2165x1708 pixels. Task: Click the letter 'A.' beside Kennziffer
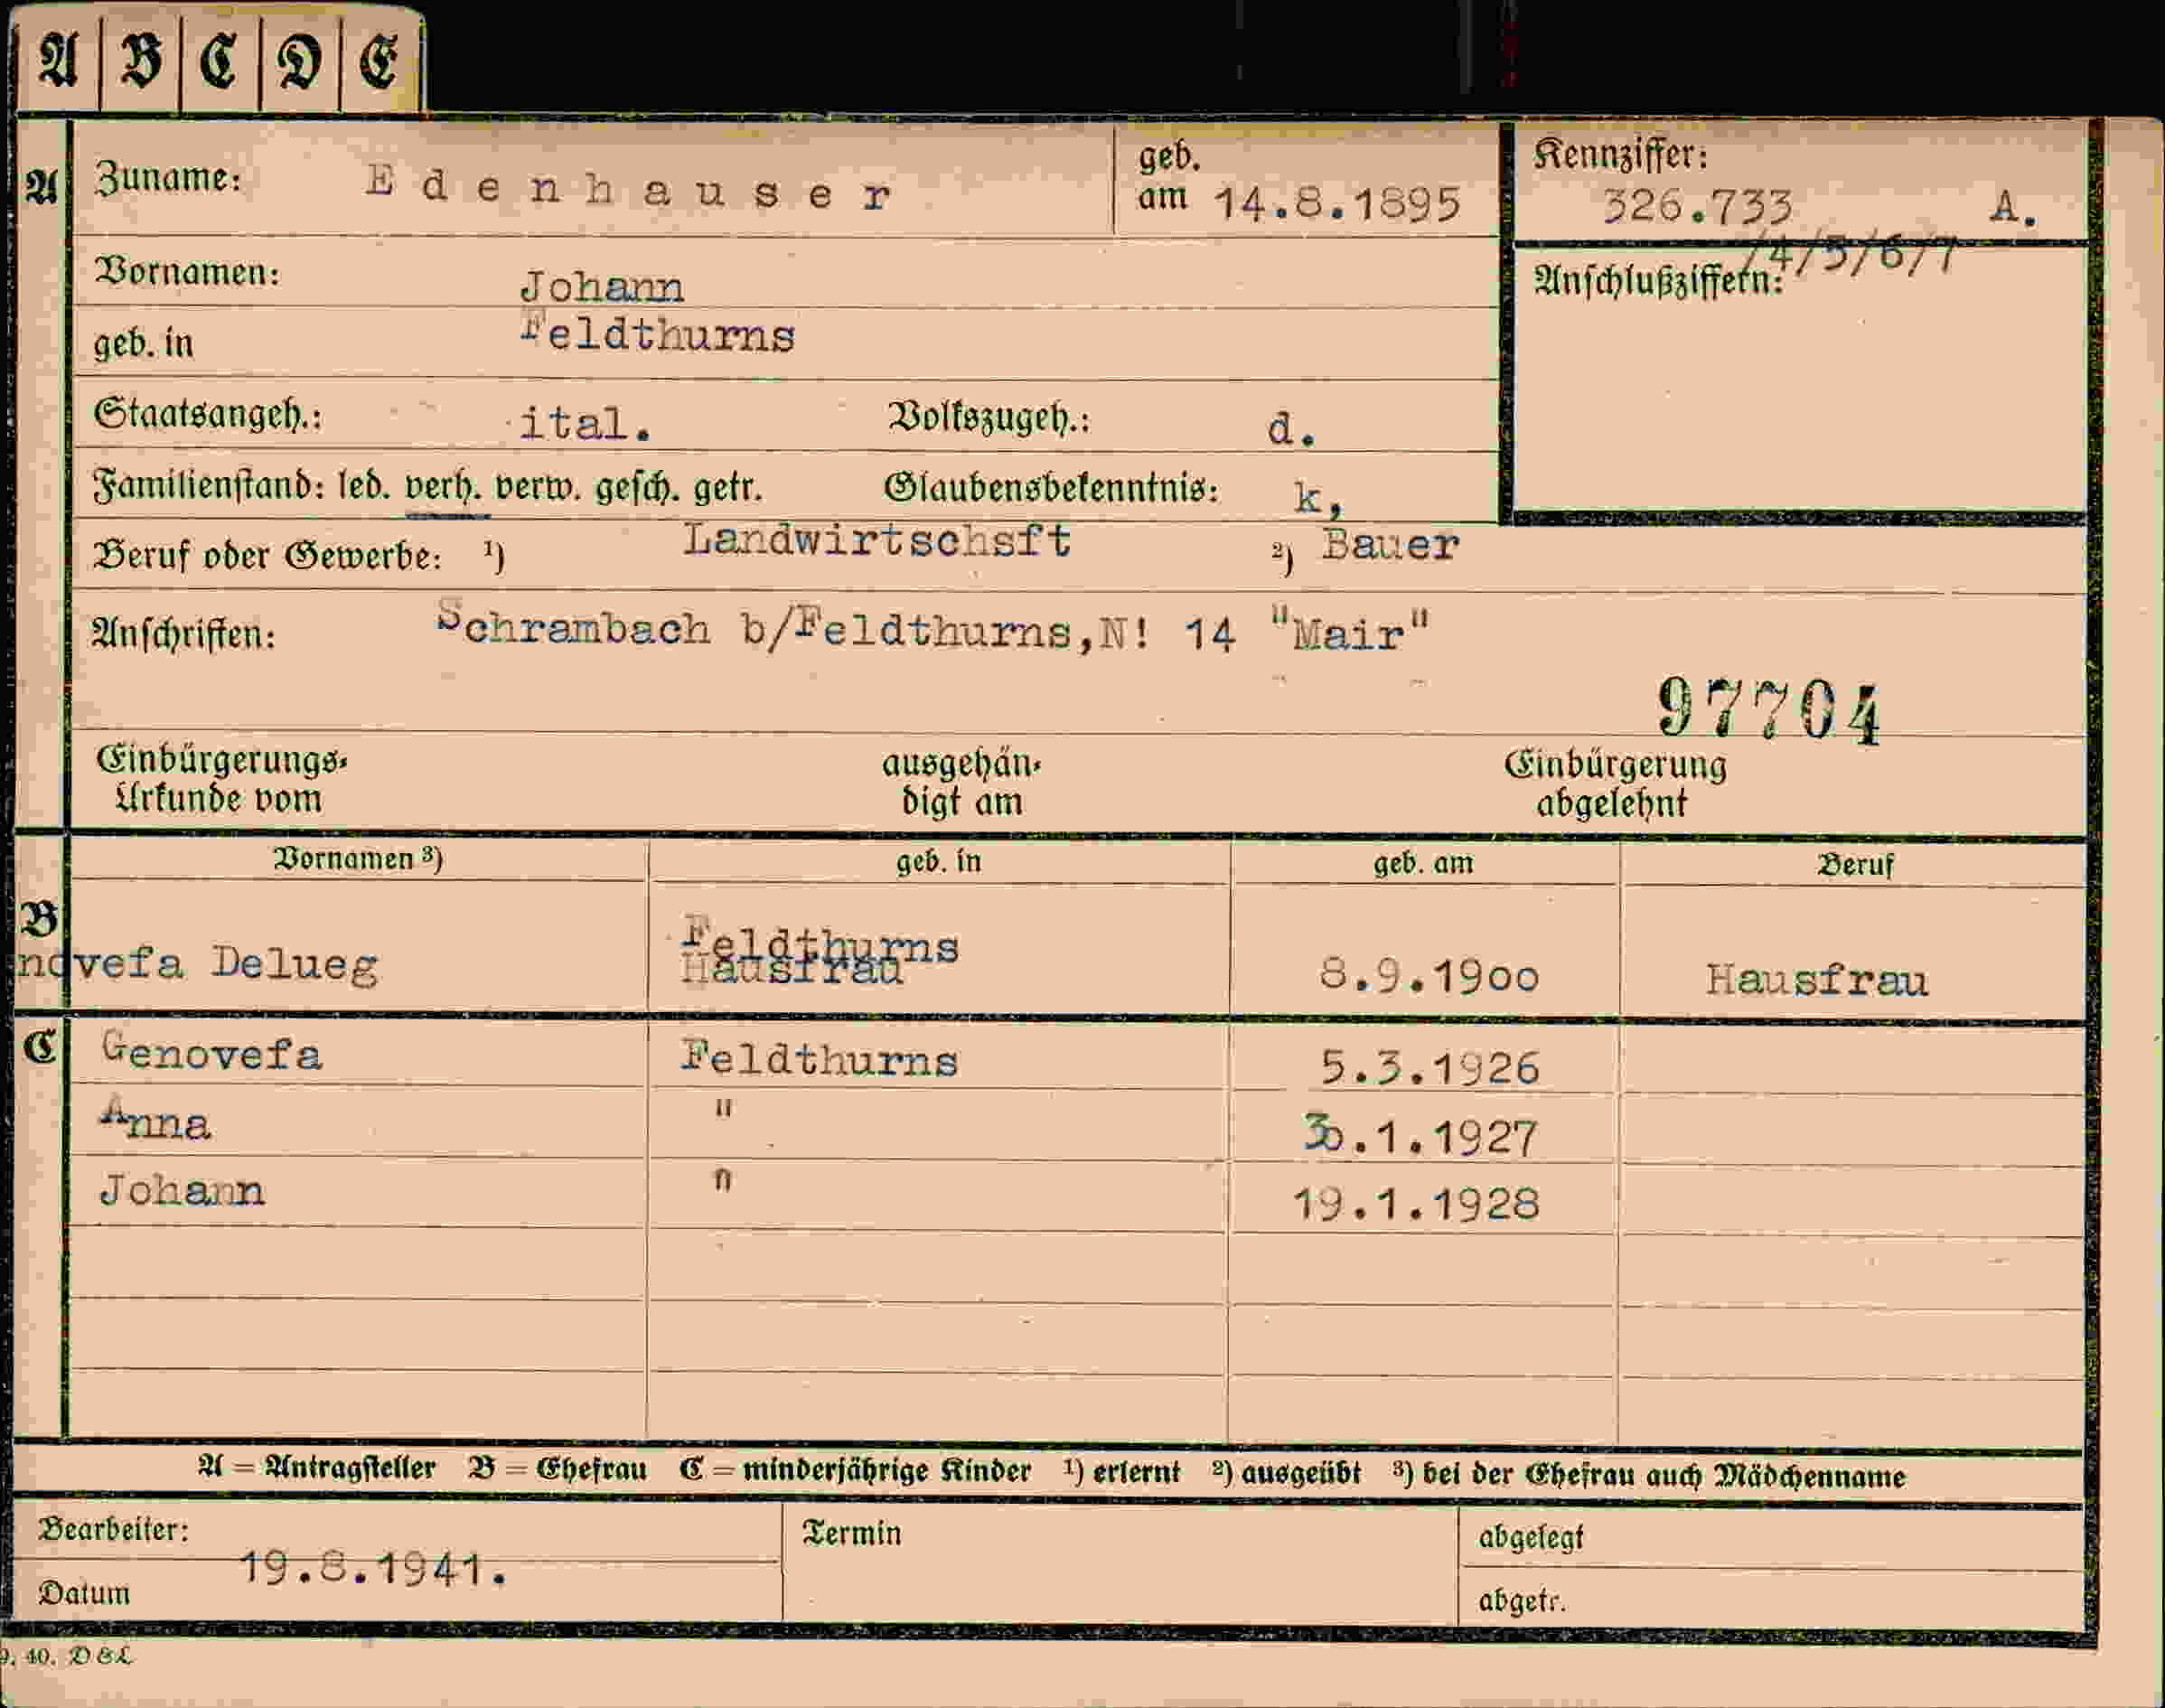[2013, 208]
